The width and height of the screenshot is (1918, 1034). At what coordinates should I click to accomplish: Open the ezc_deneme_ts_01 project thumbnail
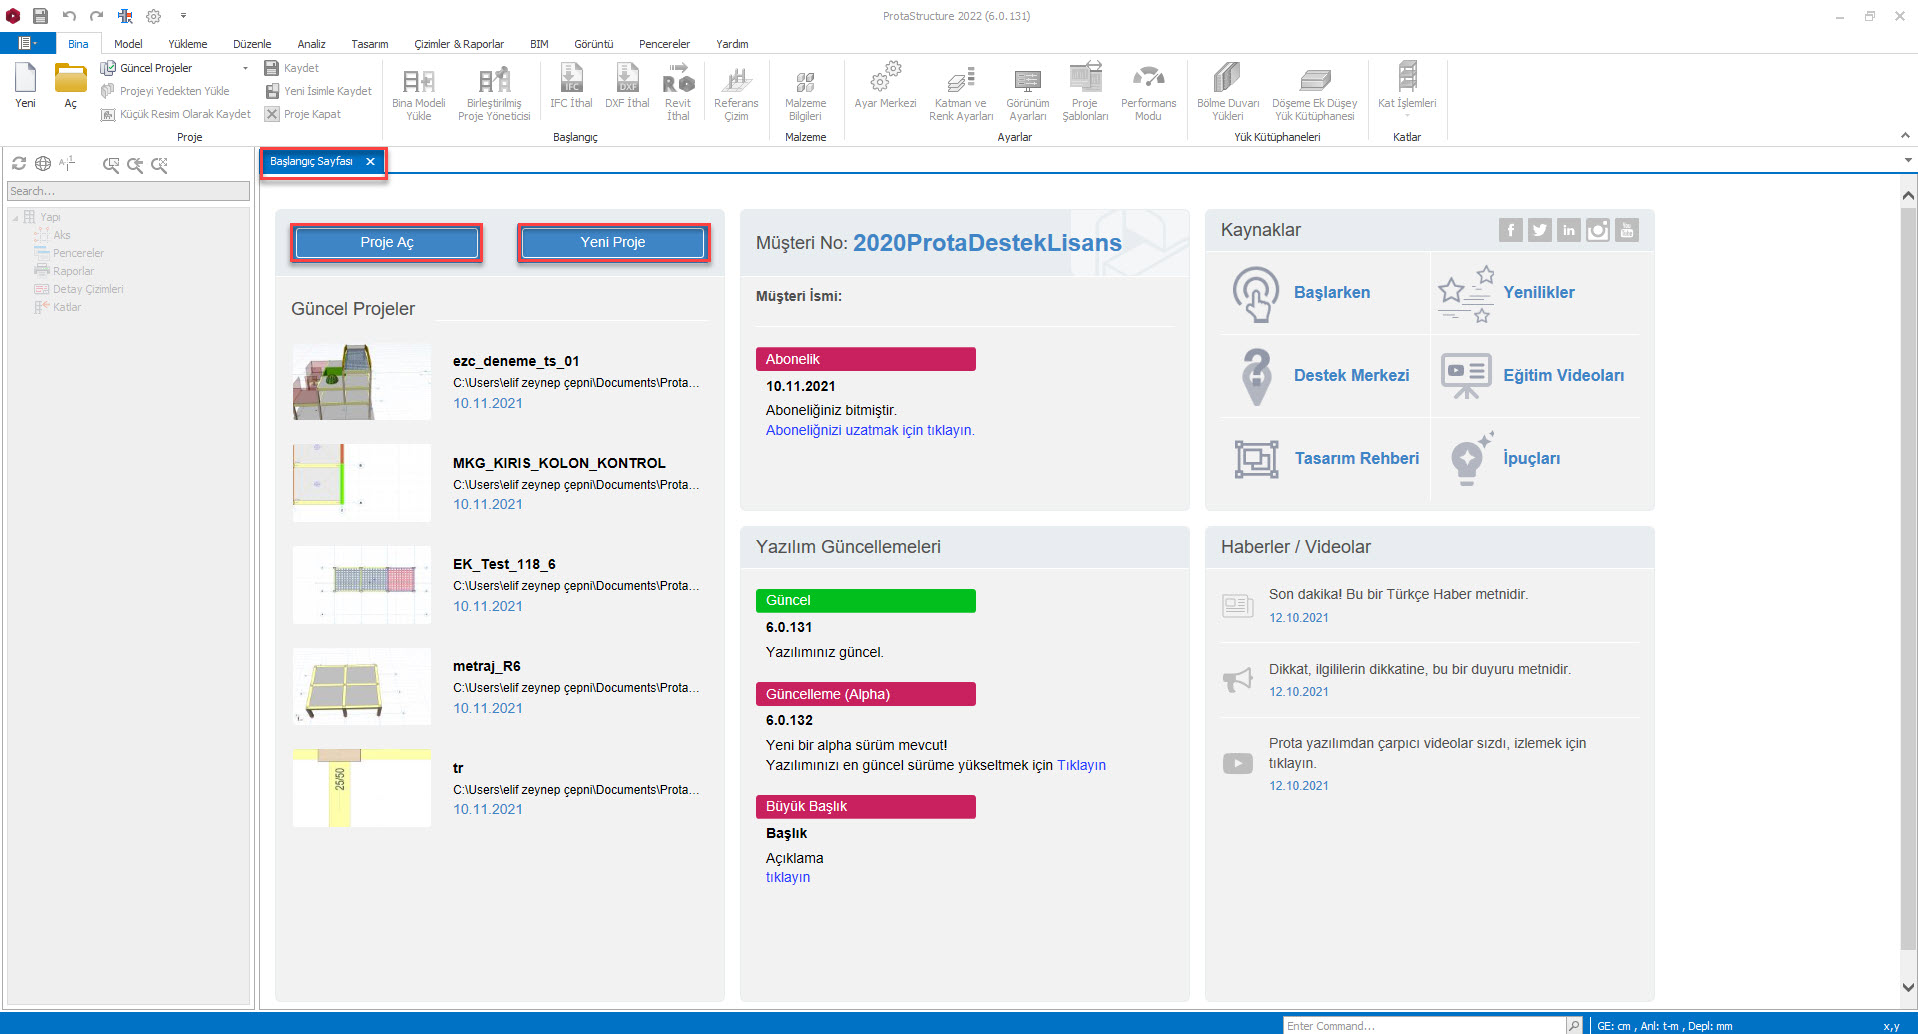[362, 381]
